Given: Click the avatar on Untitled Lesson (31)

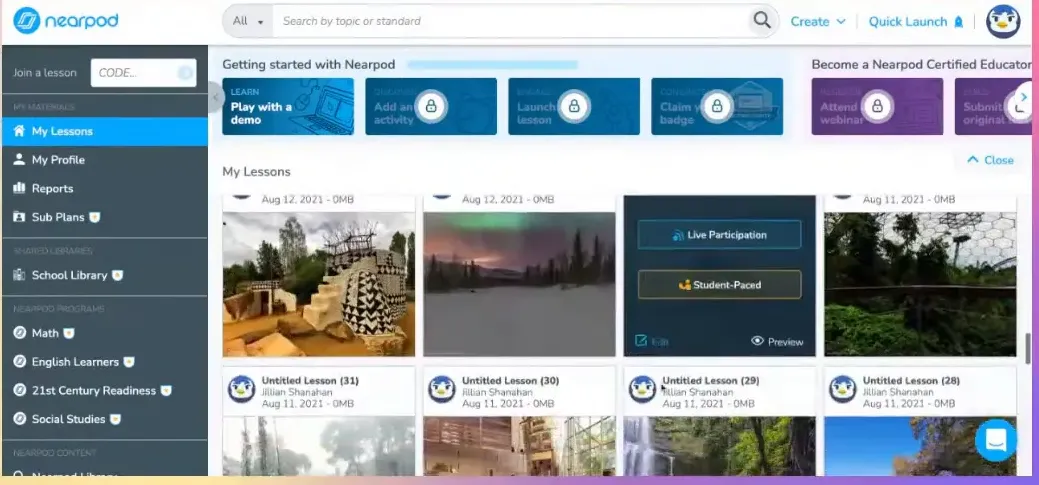Looking at the screenshot, I should [242, 390].
